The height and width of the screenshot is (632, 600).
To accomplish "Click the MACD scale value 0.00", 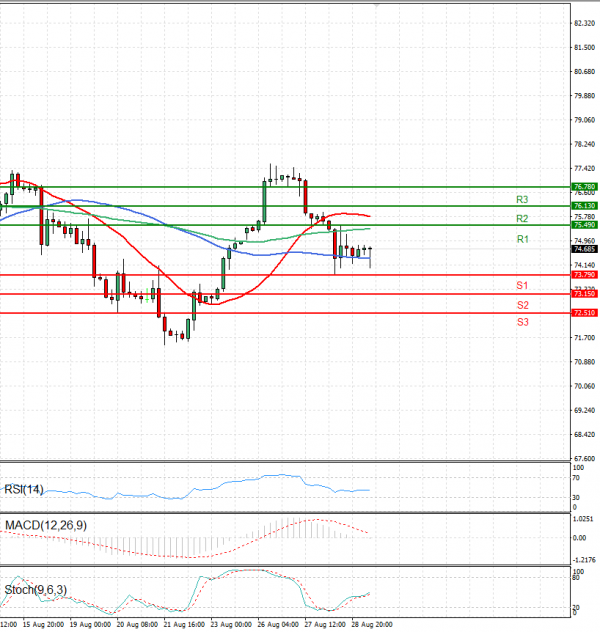I will point(580,538).
